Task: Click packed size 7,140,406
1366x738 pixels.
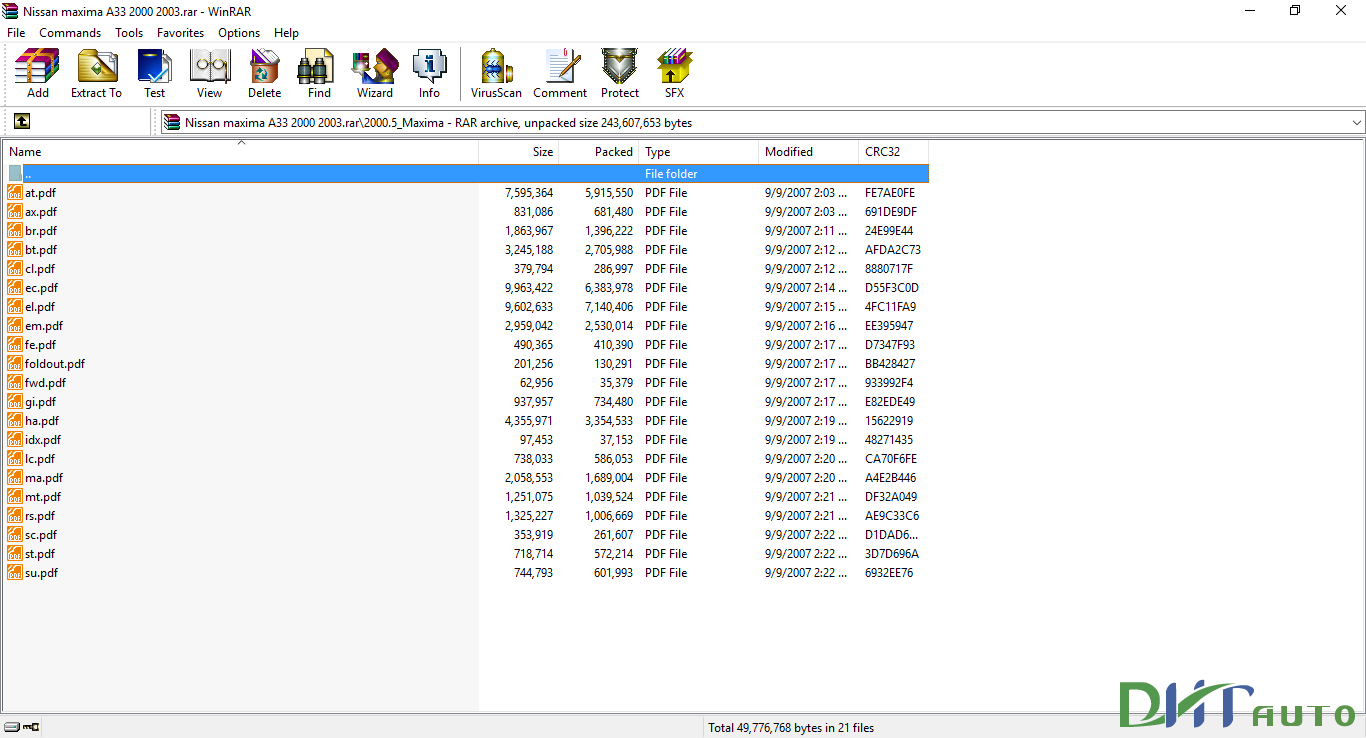Action: click(609, 307)
